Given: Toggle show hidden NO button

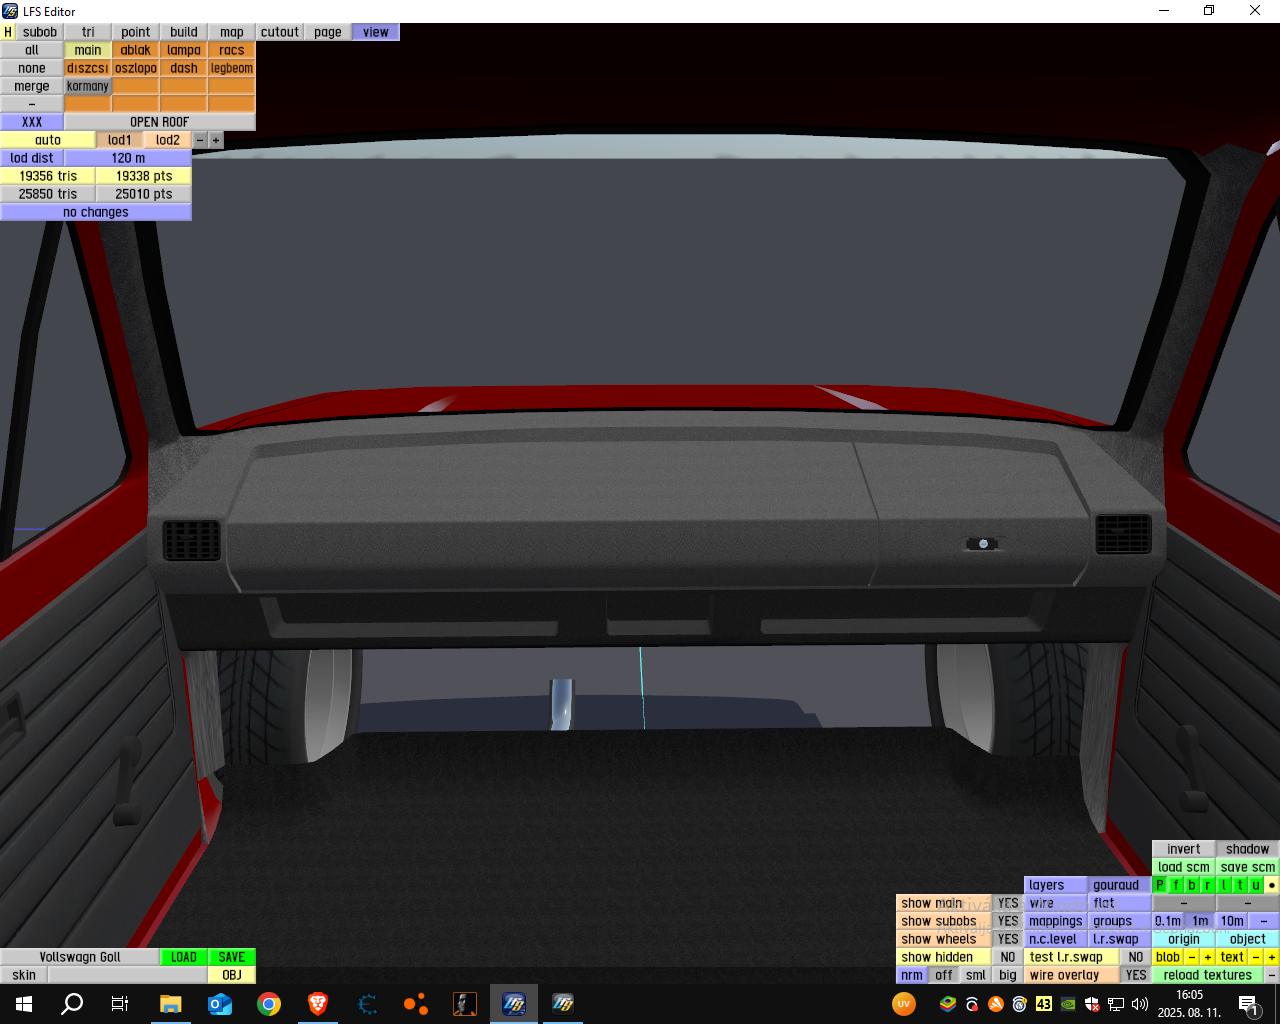Looking at the screenshot, I should point(1008,957).
